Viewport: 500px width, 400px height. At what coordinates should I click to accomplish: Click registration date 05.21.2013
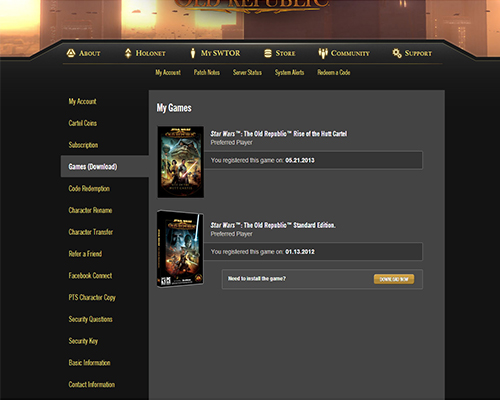pos(300,160)
